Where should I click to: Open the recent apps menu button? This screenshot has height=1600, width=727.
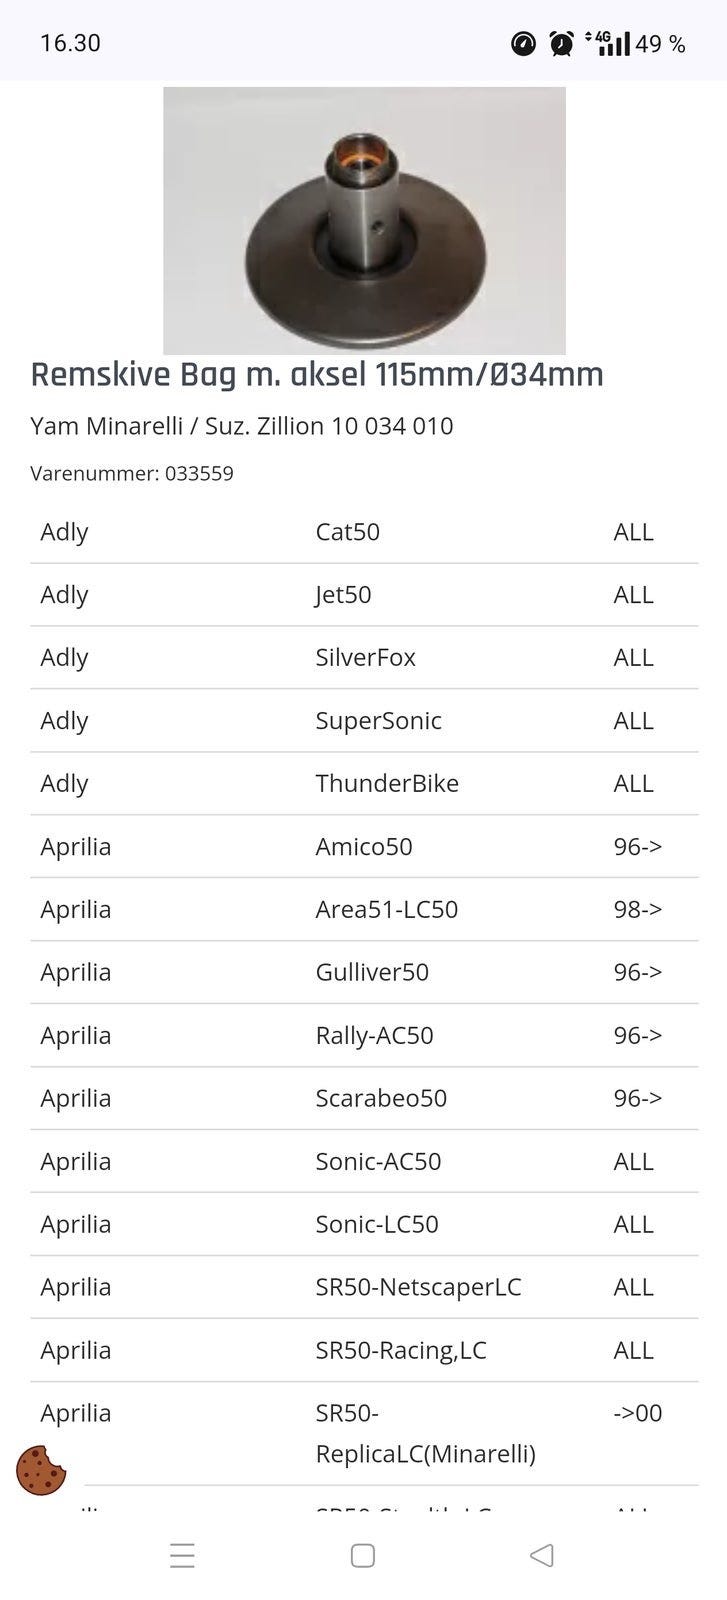pos(182,1555)
